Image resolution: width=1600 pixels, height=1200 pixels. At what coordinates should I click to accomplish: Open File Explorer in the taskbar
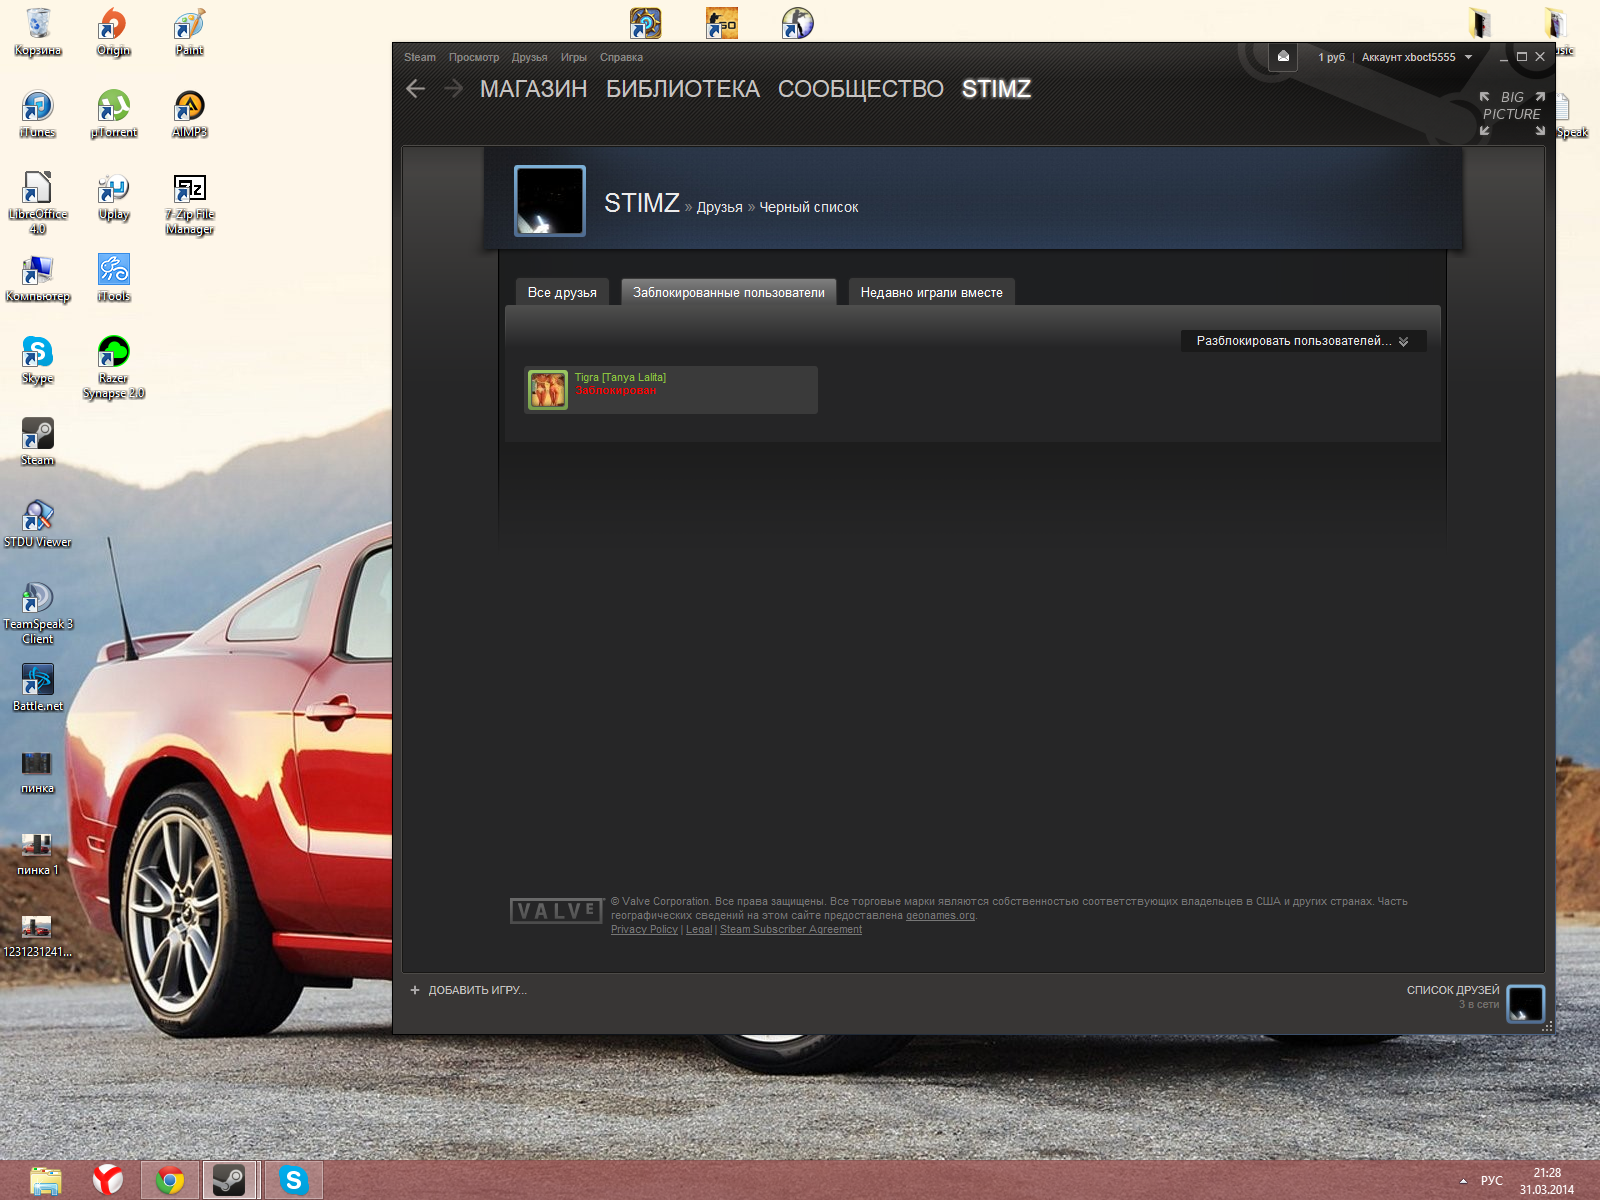(x=46, y=1181)
